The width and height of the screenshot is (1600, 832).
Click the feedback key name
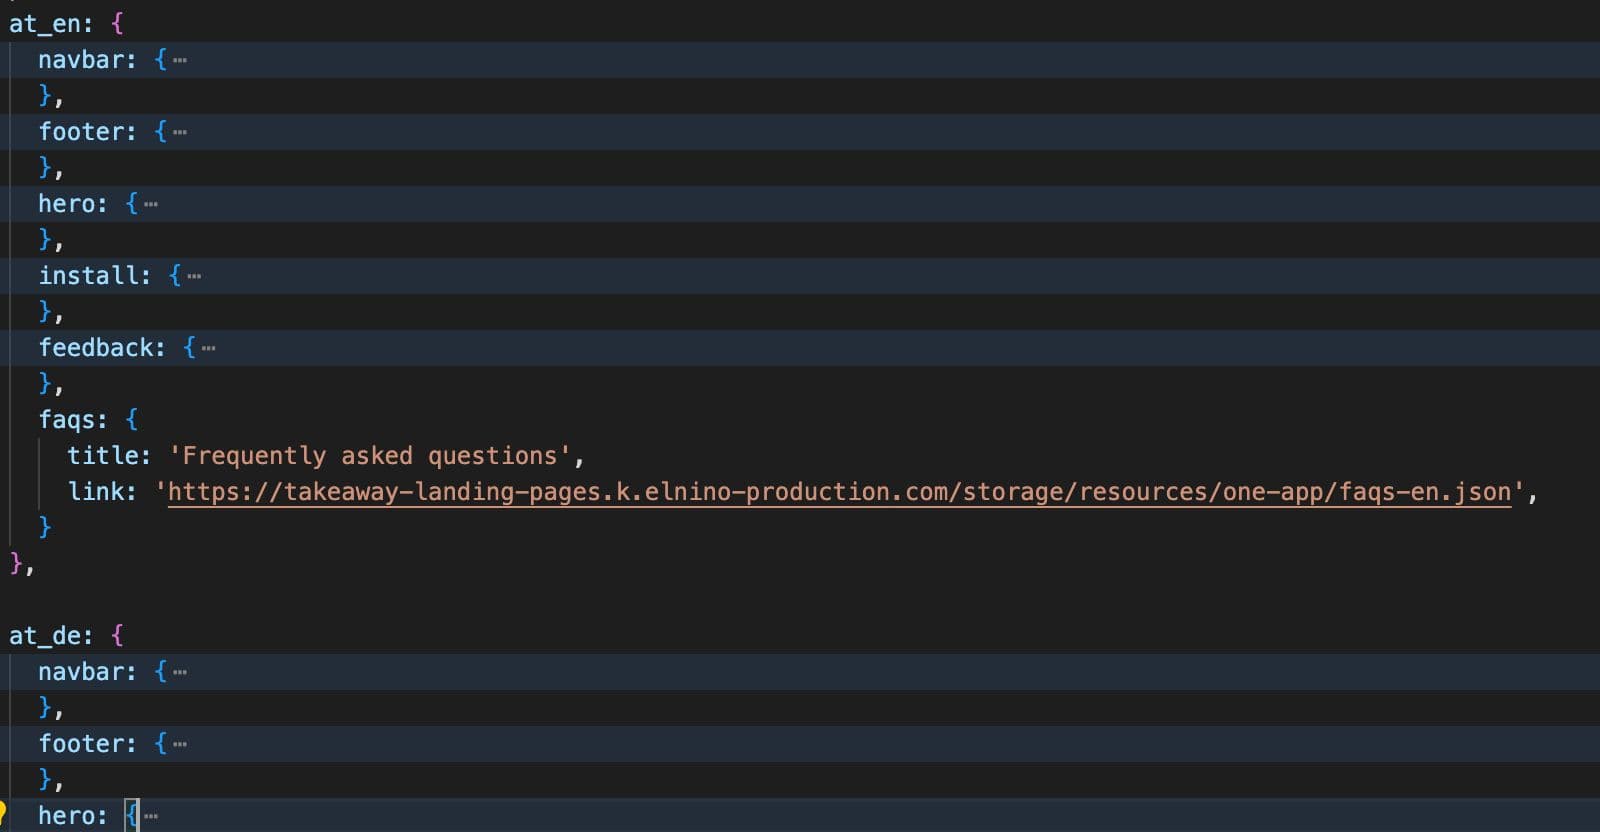coord(95,348)
